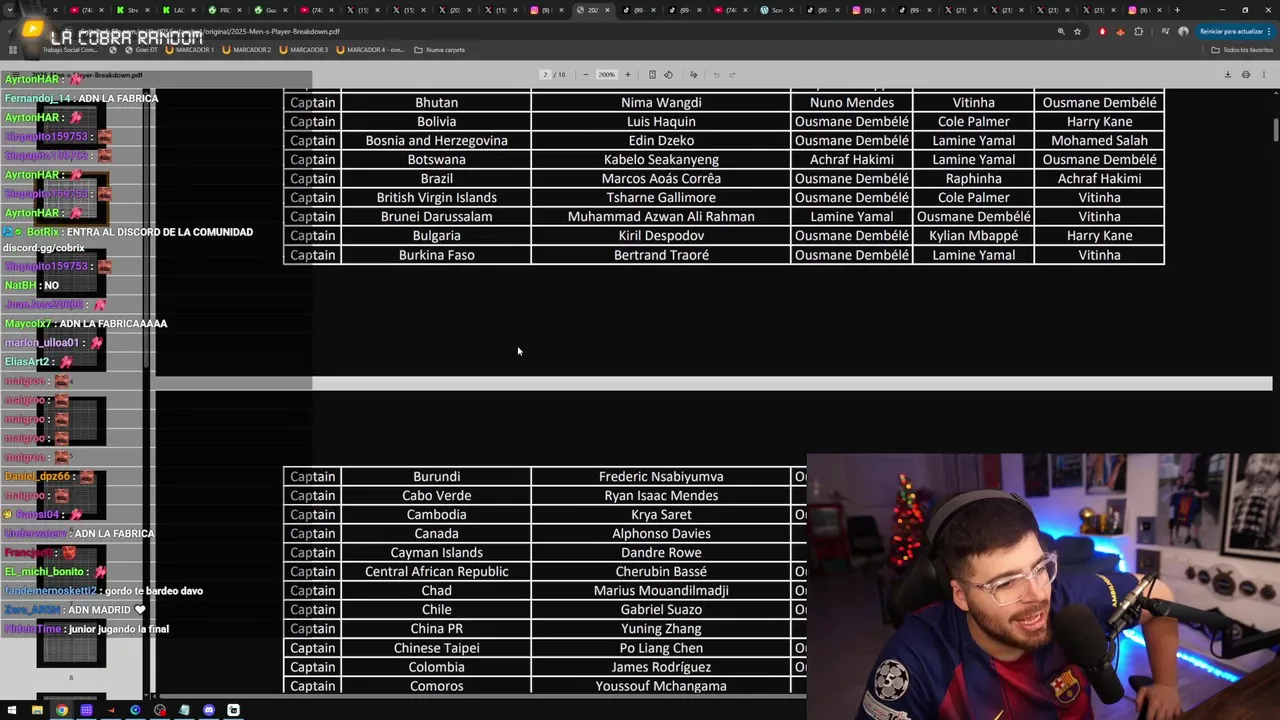Click the BotRix discord chat message
Screen dimensions: 1280x720
(128, 239)
